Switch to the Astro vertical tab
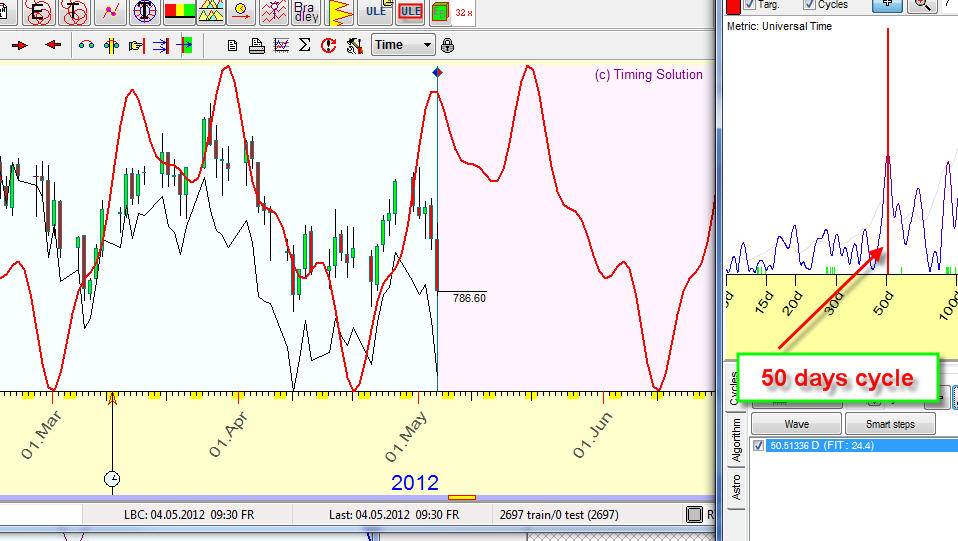The height and width of the screenshot is (541, 958). coord(736,487)
